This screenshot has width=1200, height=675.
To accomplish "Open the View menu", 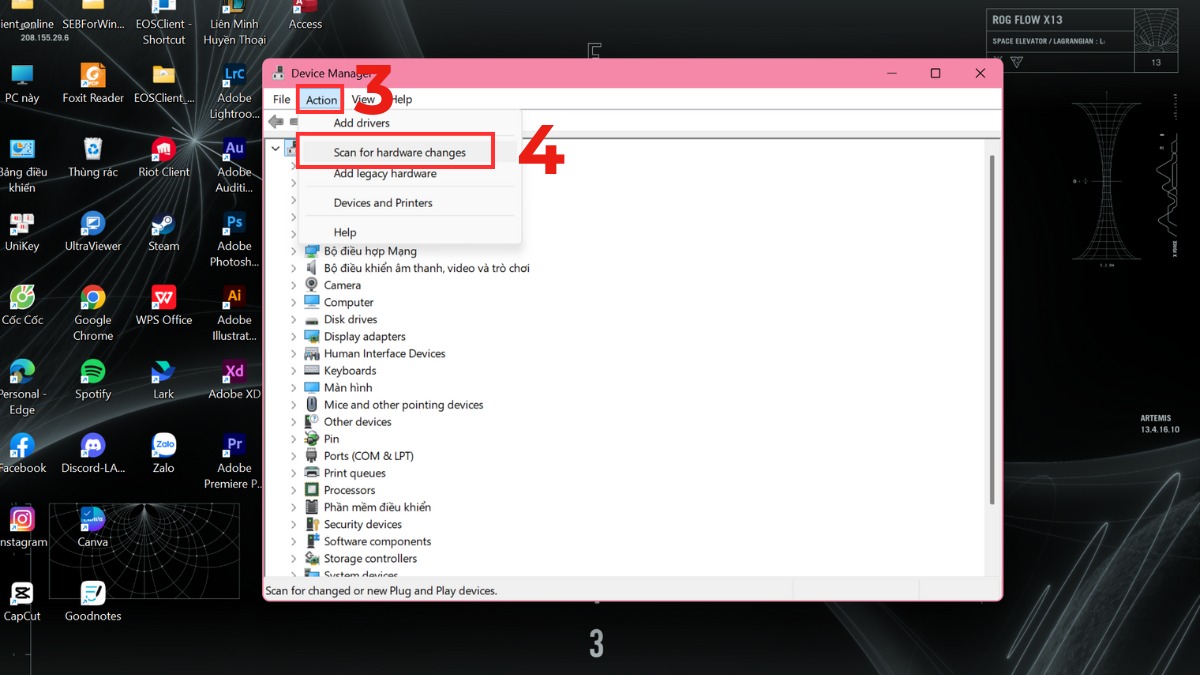I will (x=362, y=99).
